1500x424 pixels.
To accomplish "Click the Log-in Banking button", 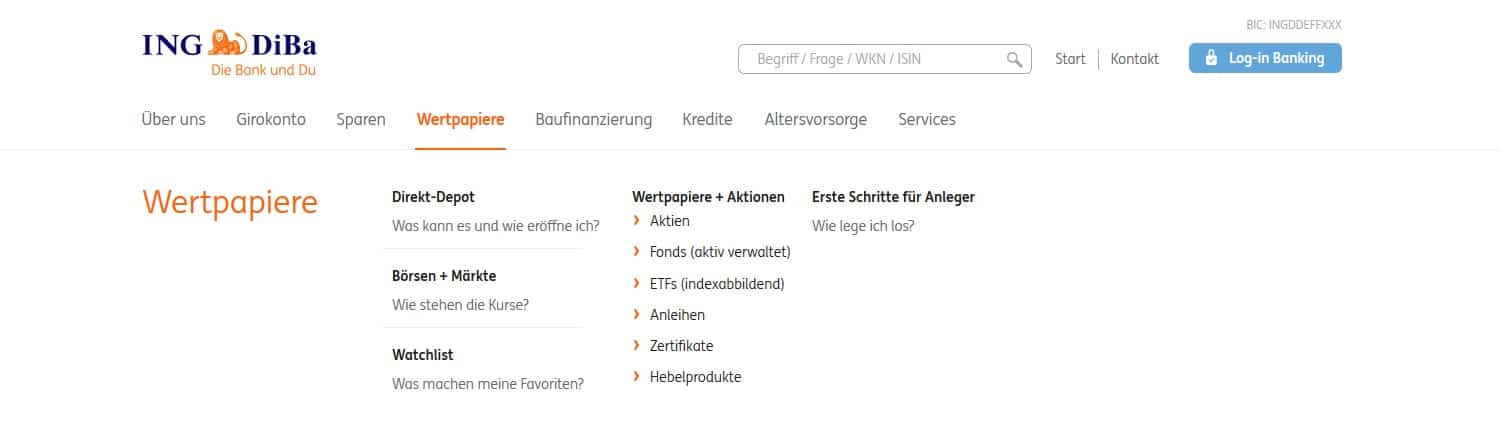I will [1265, 58].
